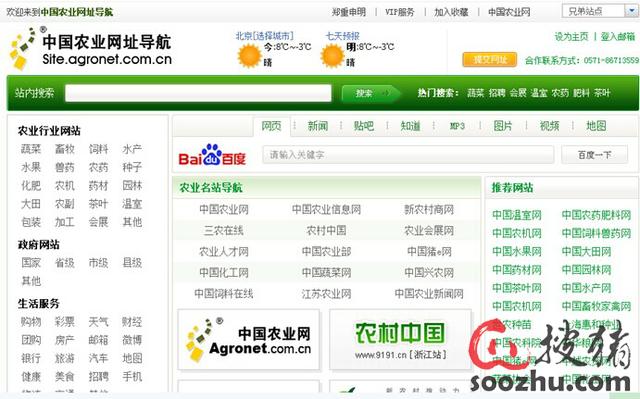Open 彩票 under 生活服务
640x399 pixels.
[x=65, y=322]
